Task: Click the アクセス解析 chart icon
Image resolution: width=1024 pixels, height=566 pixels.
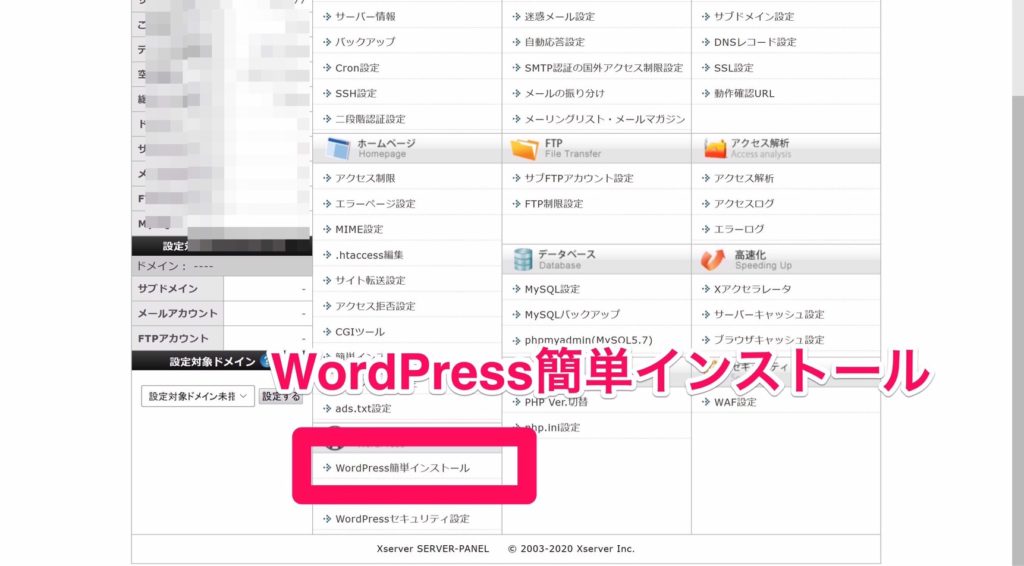Action: click(715, 149)
